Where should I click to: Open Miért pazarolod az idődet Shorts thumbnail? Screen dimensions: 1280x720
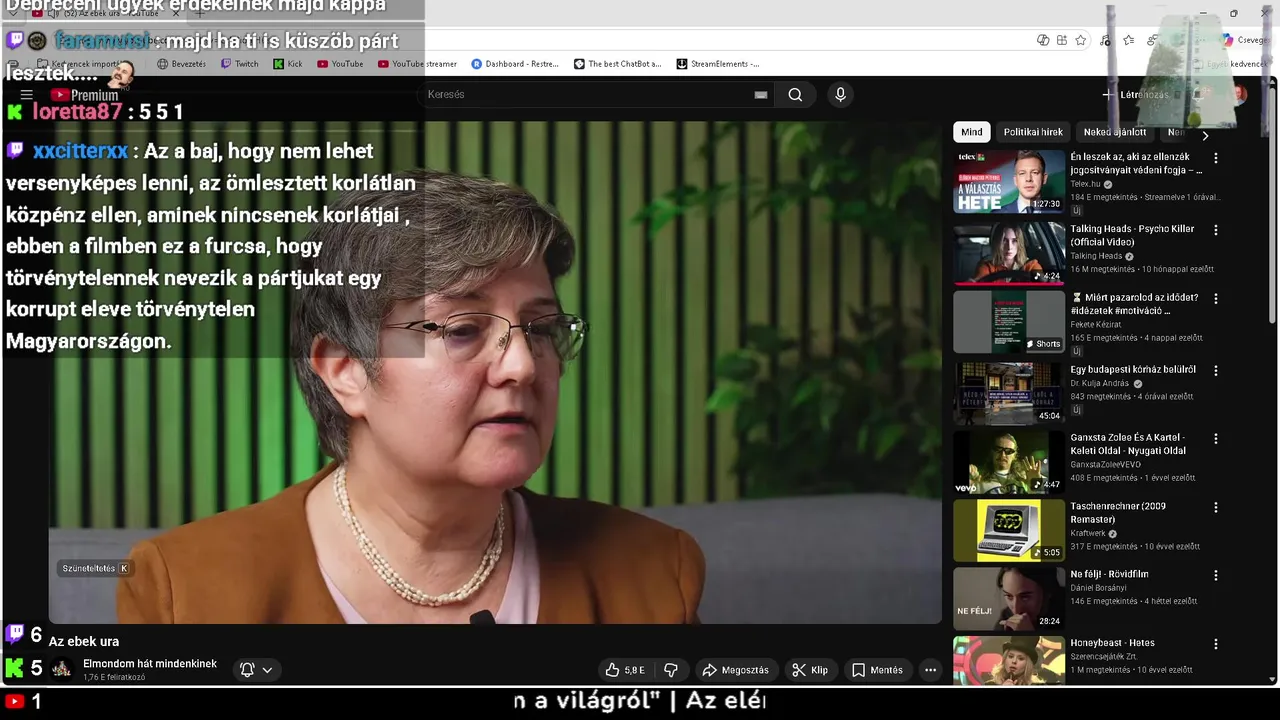[1008, 322]
